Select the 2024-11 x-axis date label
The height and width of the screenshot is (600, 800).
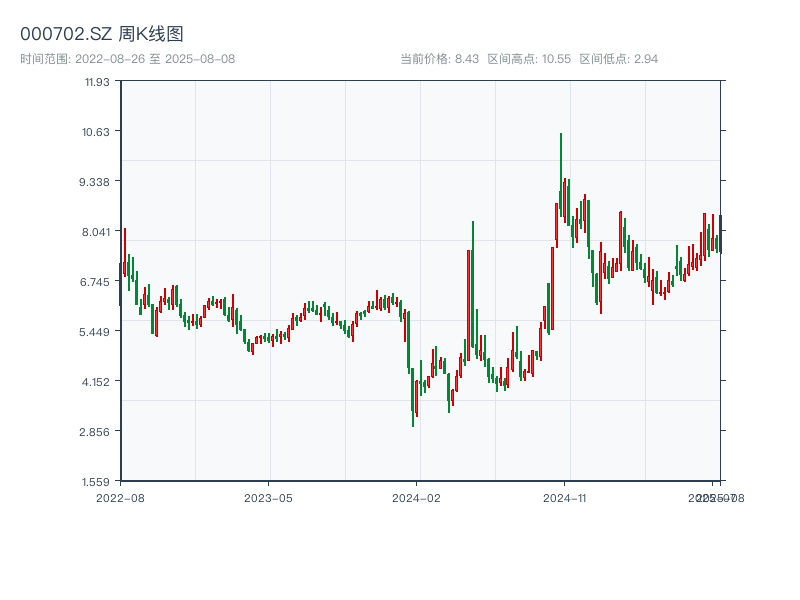(565, 497)
